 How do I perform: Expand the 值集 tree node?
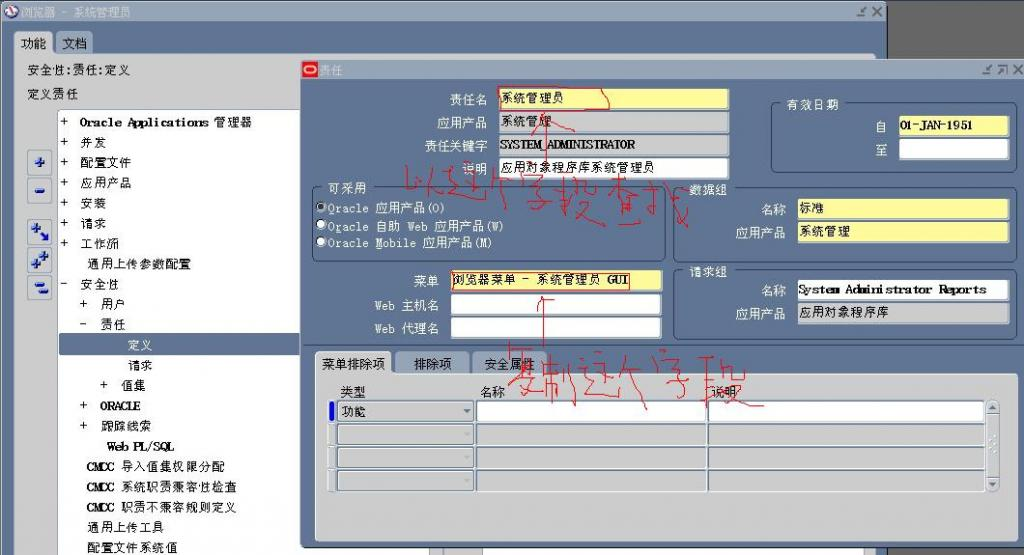[104, 385]
